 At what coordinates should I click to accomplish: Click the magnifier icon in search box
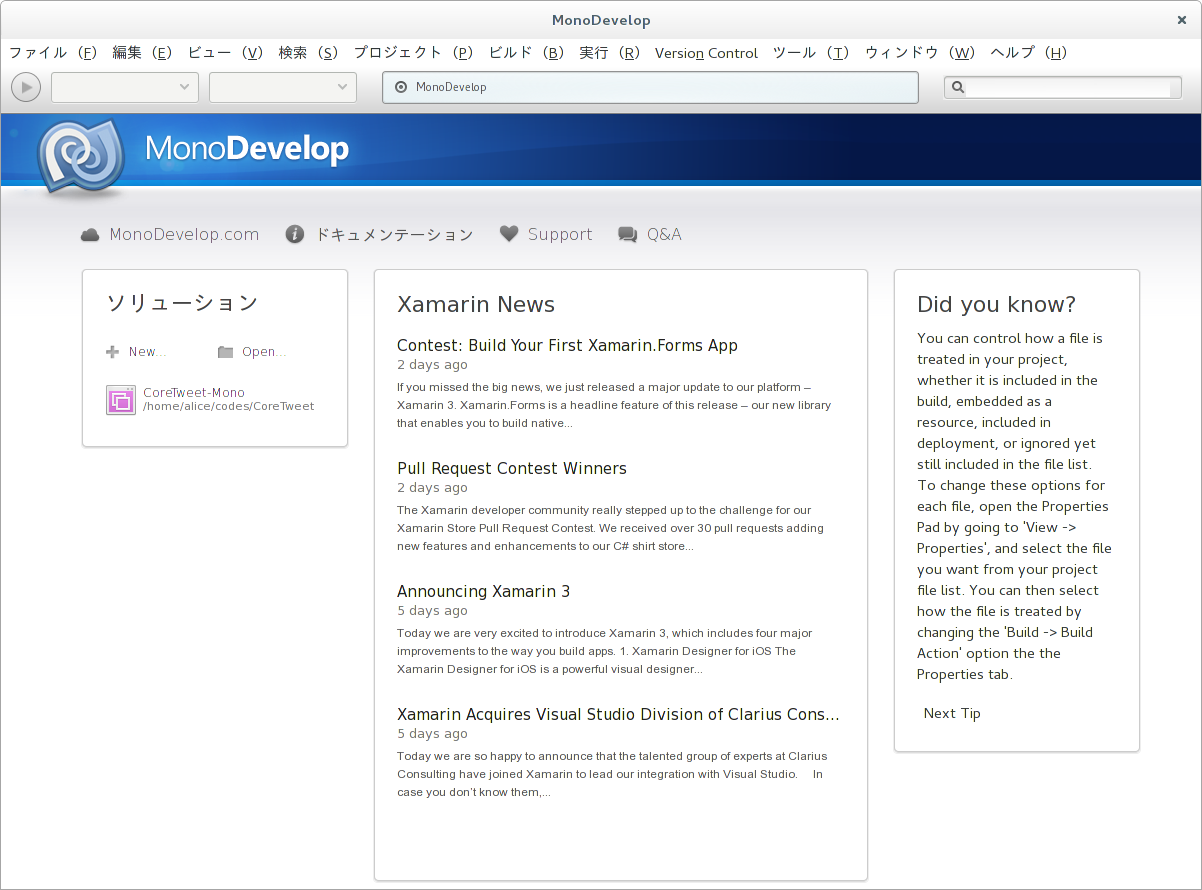click(x=958, y=87)
